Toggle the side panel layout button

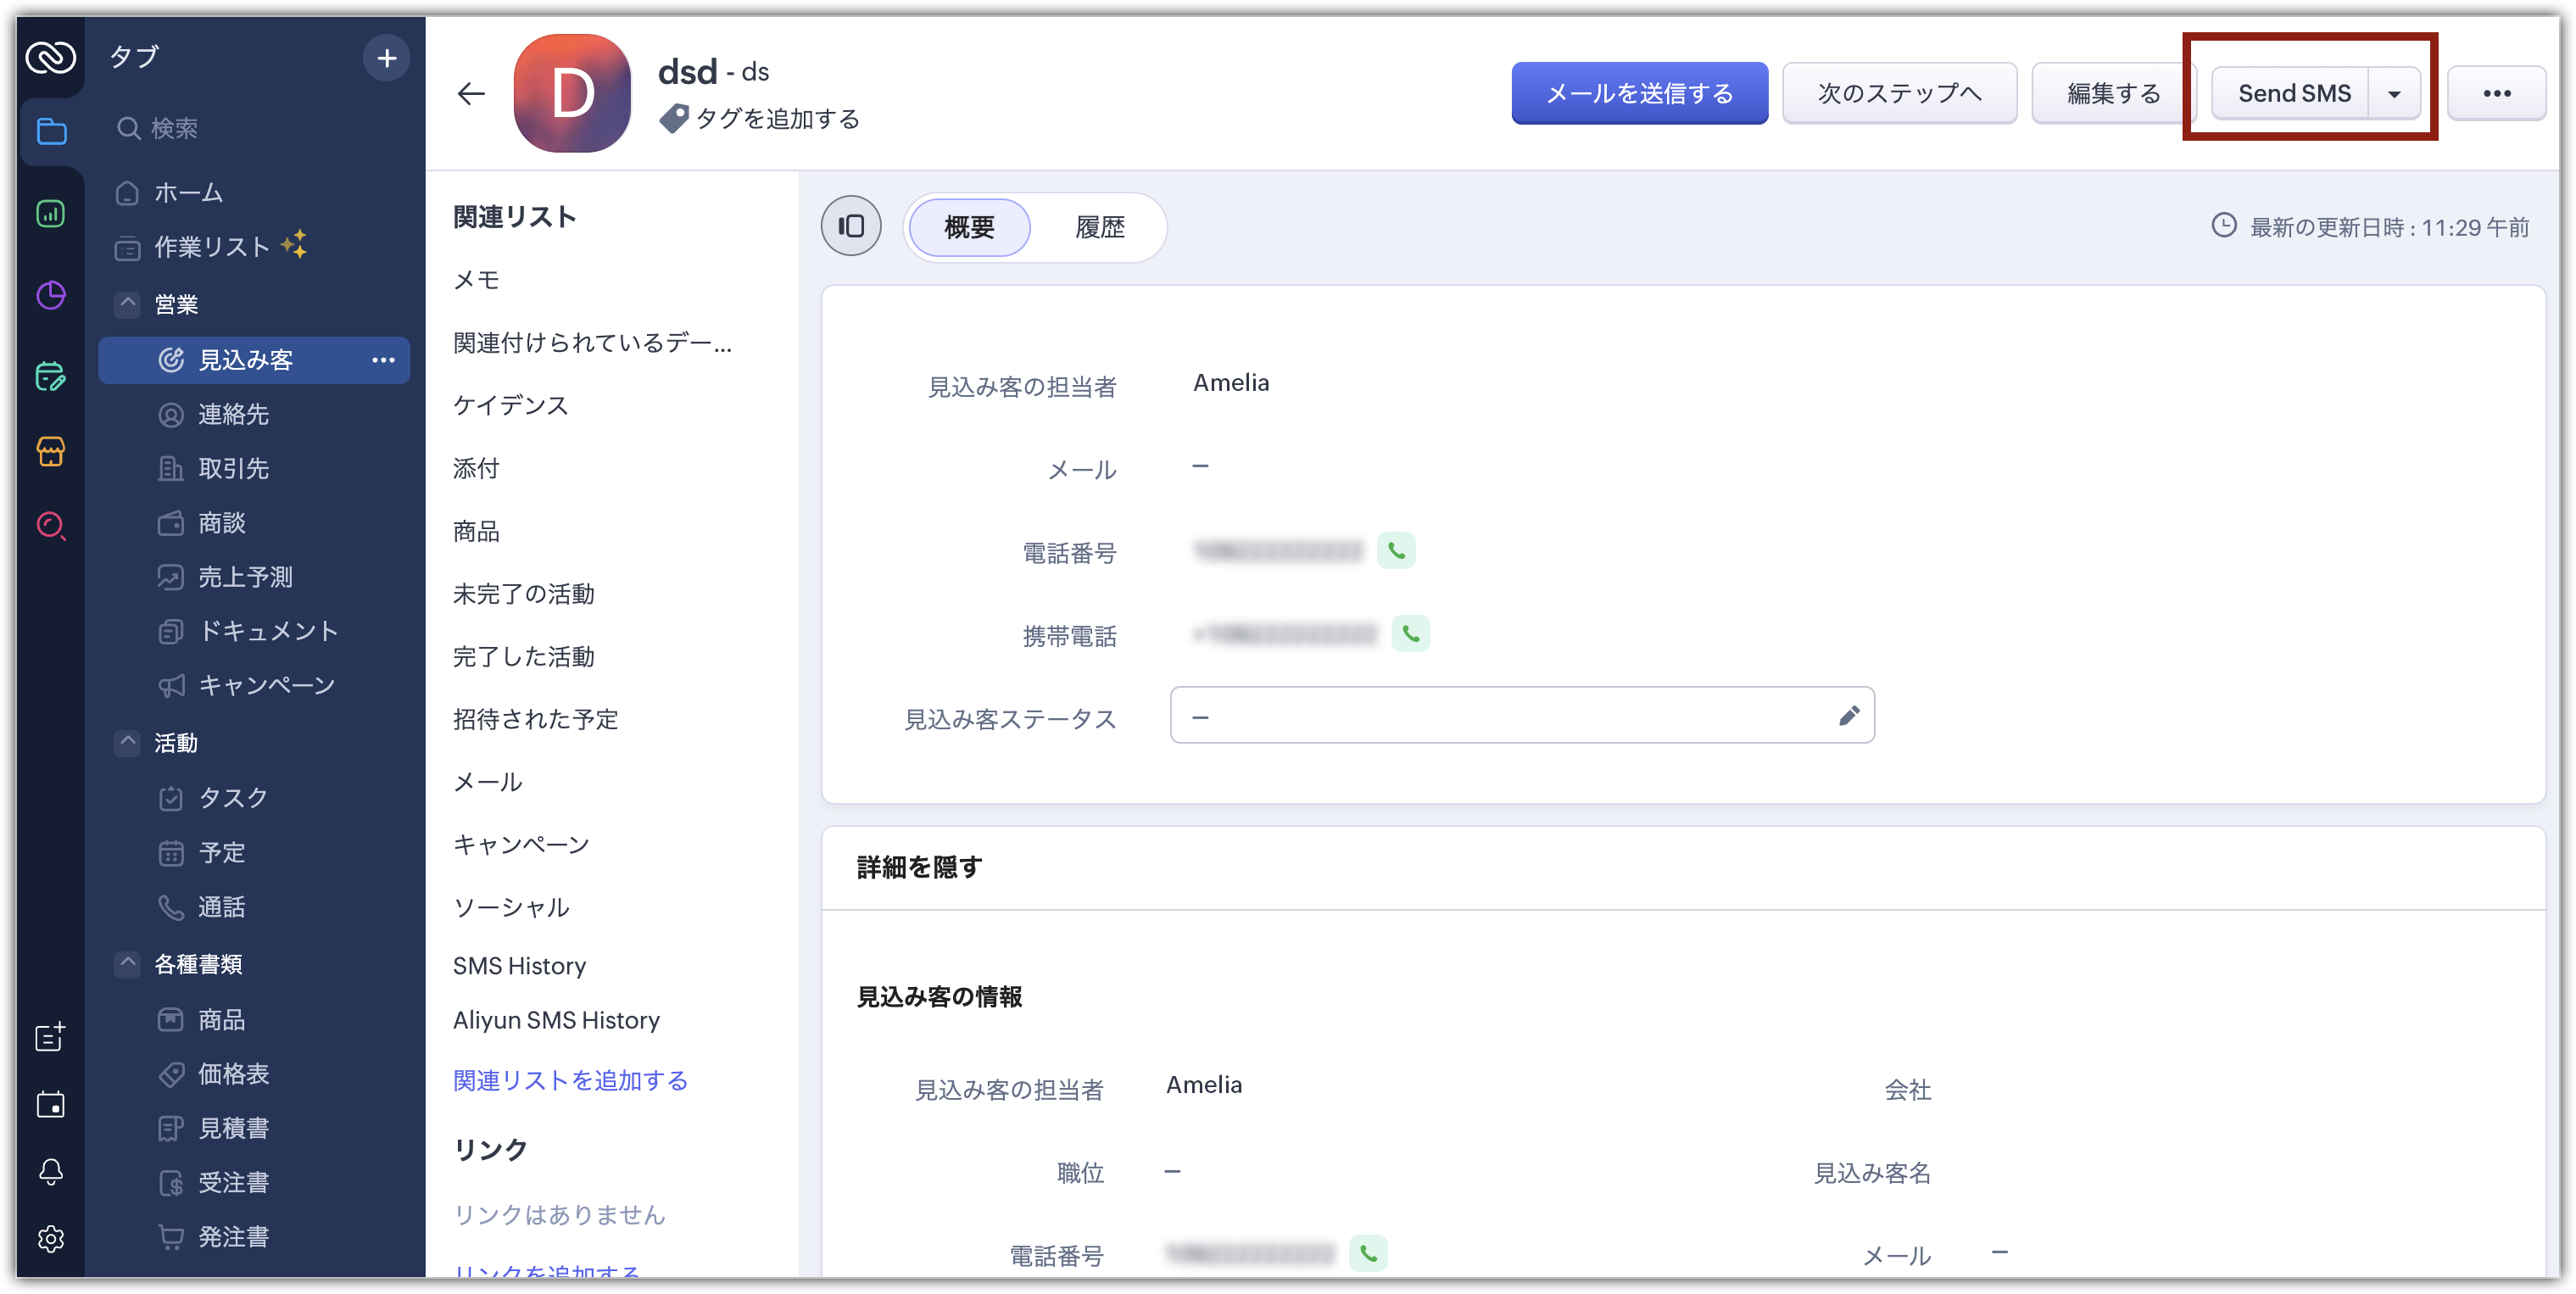851,227
